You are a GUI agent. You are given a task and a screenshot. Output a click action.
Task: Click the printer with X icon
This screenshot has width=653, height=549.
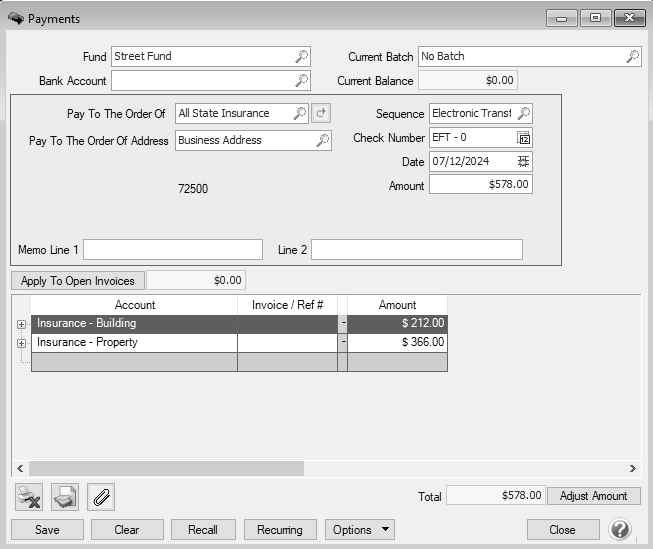[x=28, y=496]
